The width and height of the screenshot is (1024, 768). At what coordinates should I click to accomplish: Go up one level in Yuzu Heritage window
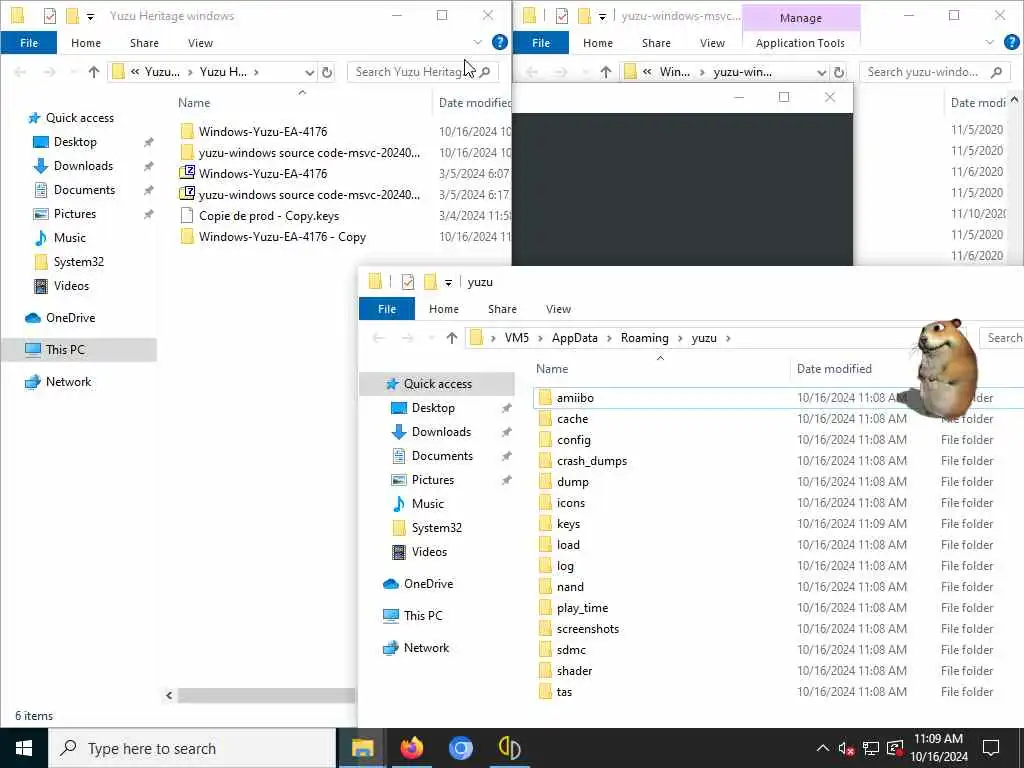94,72
